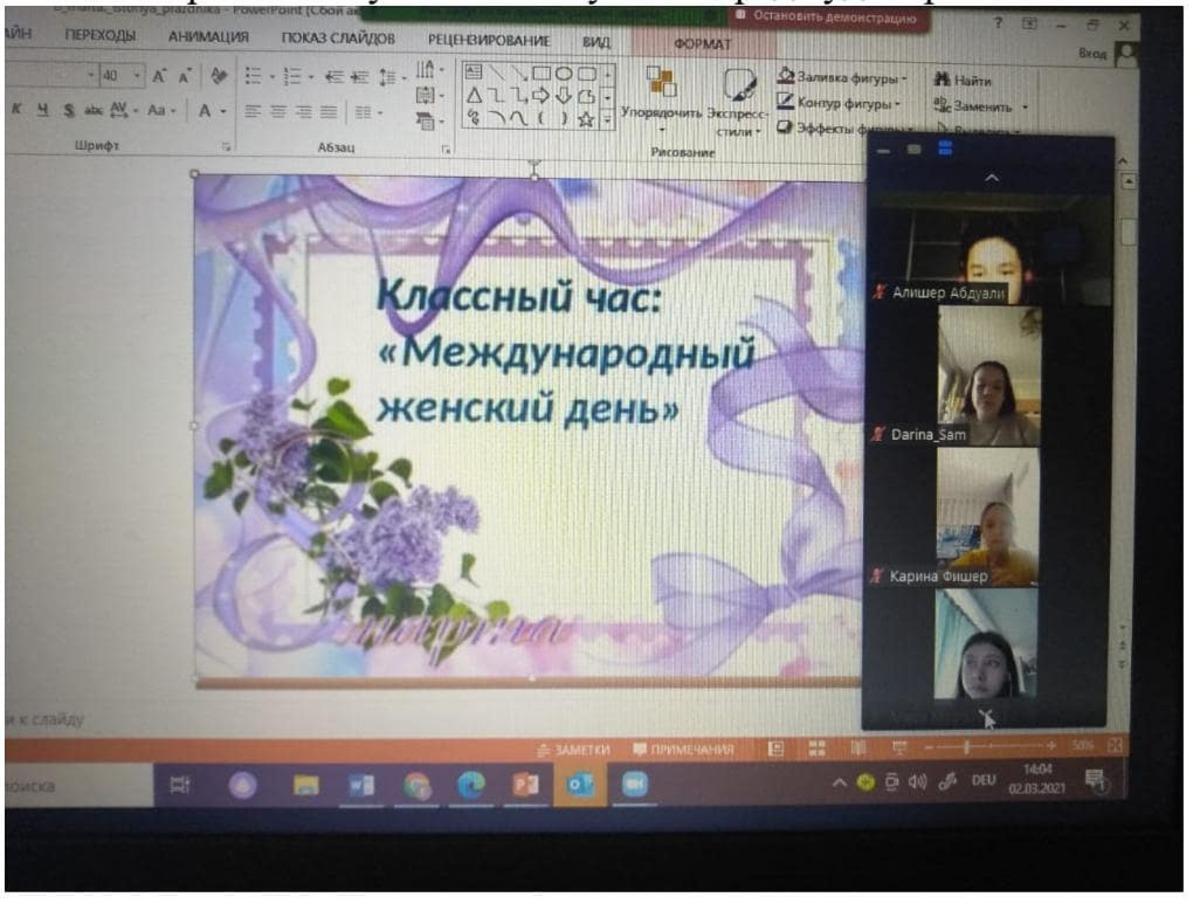Click the Упорядочить arrange icon

tap(659, 88)
